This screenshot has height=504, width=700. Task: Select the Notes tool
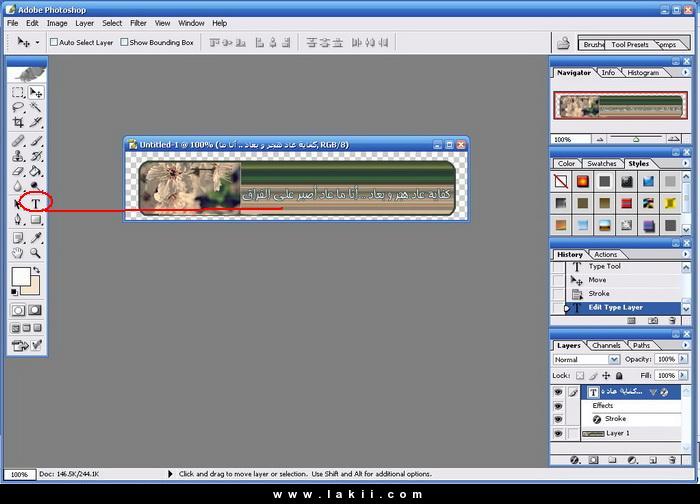click(18, 237)
